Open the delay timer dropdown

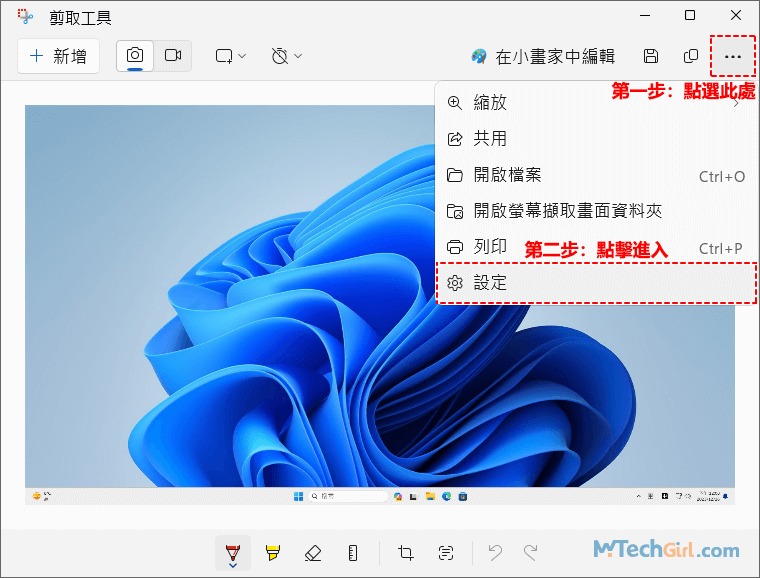pyautogui.click(x=287, y=57)
